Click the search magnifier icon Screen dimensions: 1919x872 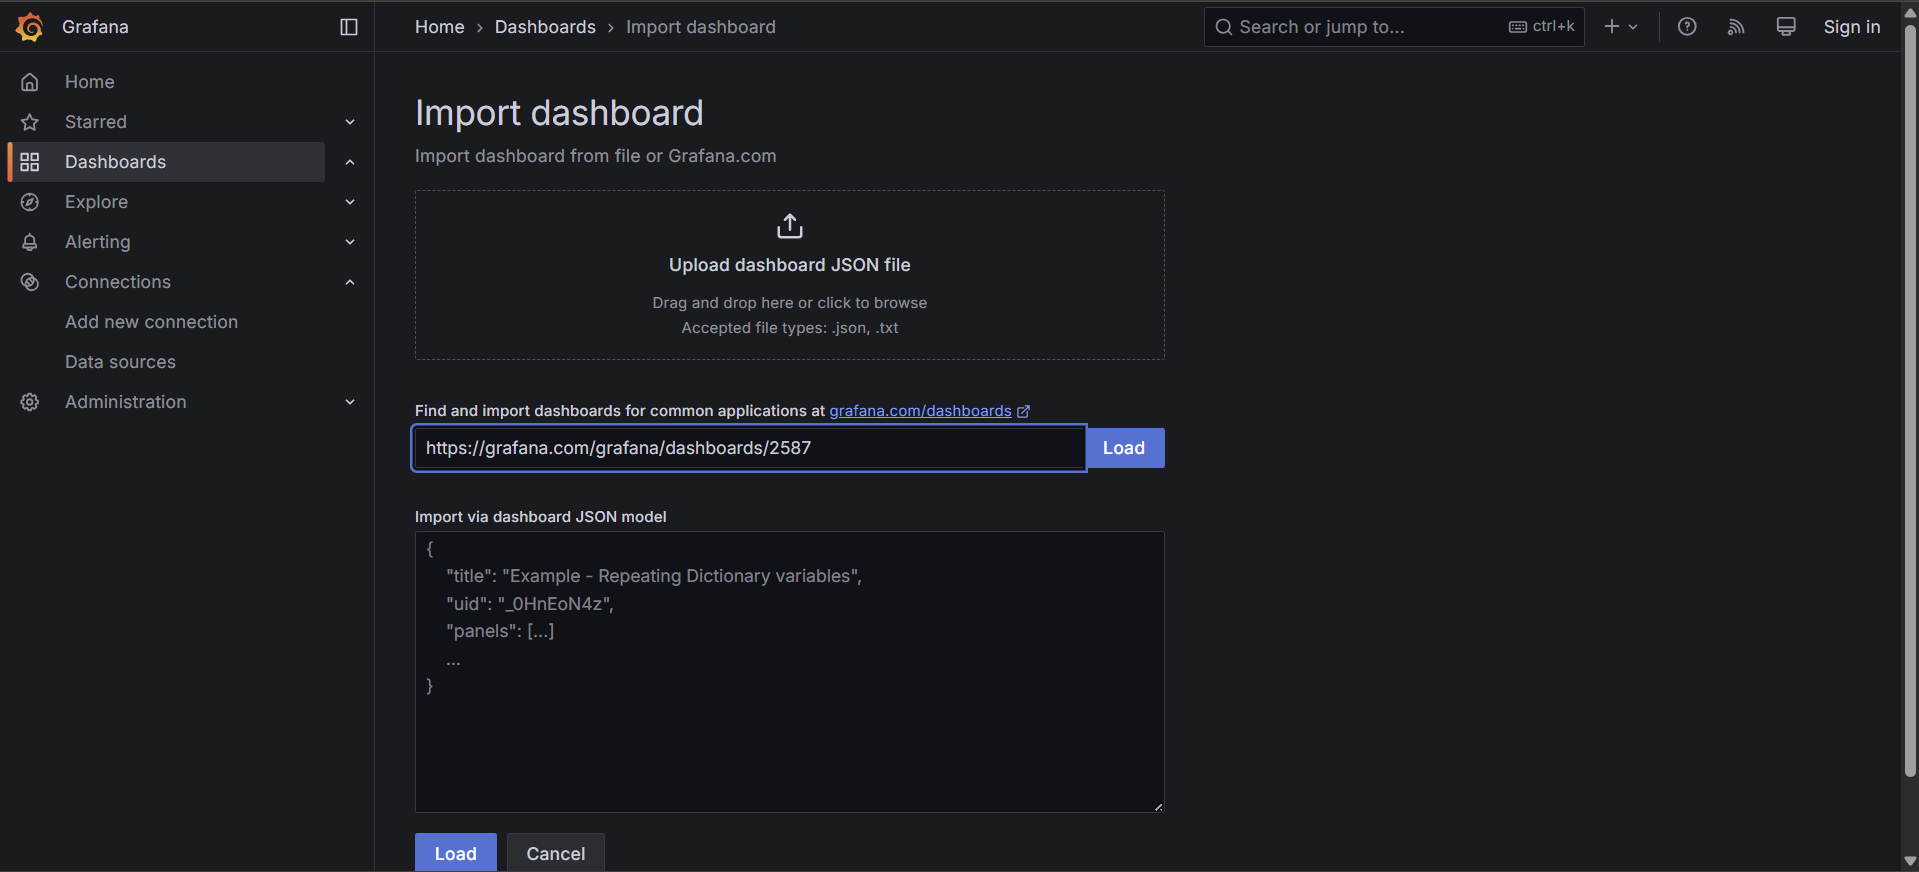(x=1223, y=27)
